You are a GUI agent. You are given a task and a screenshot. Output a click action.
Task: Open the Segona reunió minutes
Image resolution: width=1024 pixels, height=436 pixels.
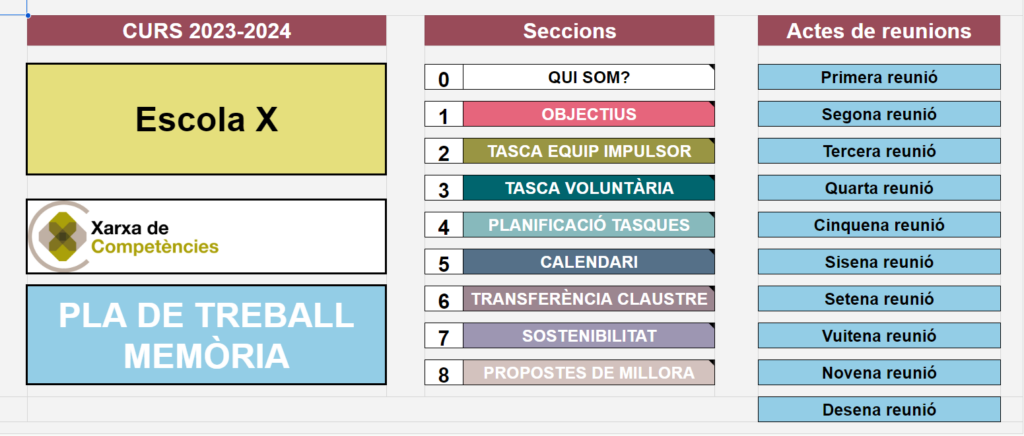click(x=879, y=114)
